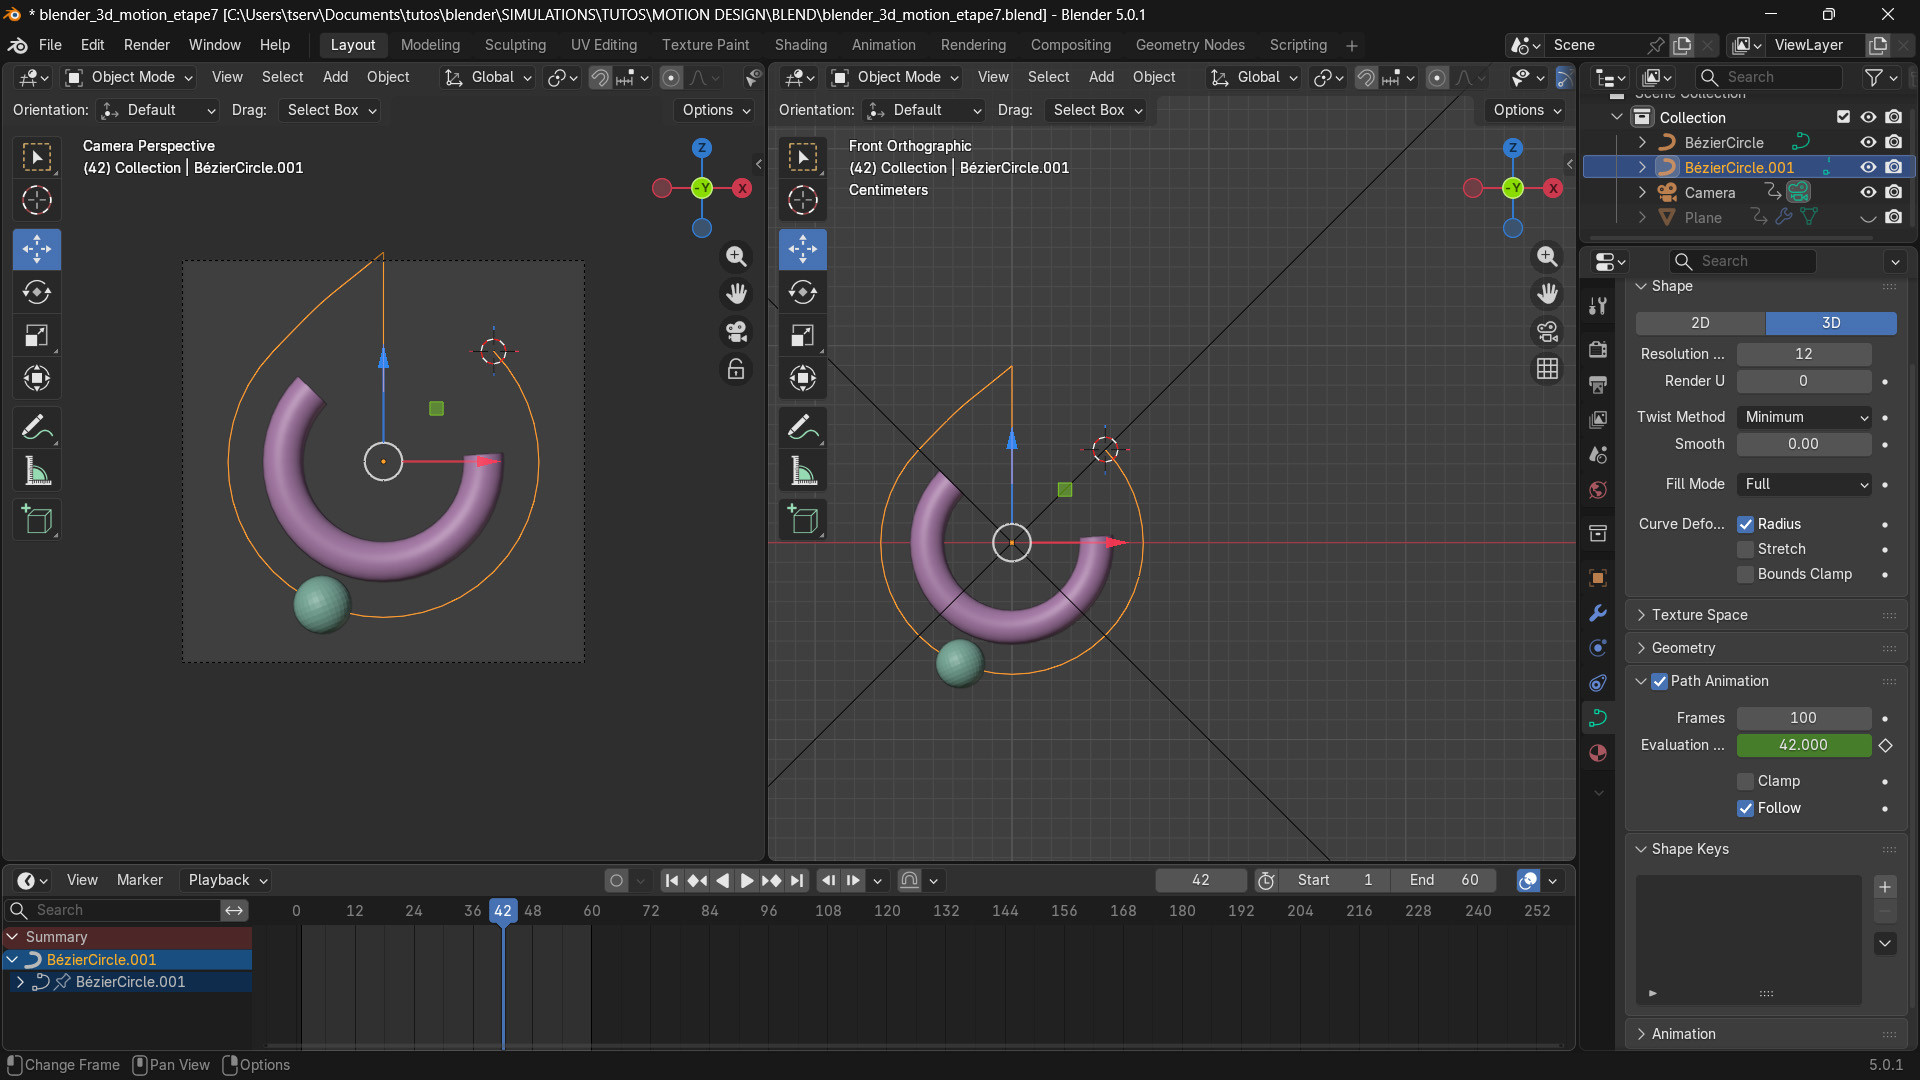
Task: Select the Rotate tool in left viewport
Action: (x=37, y=292)
